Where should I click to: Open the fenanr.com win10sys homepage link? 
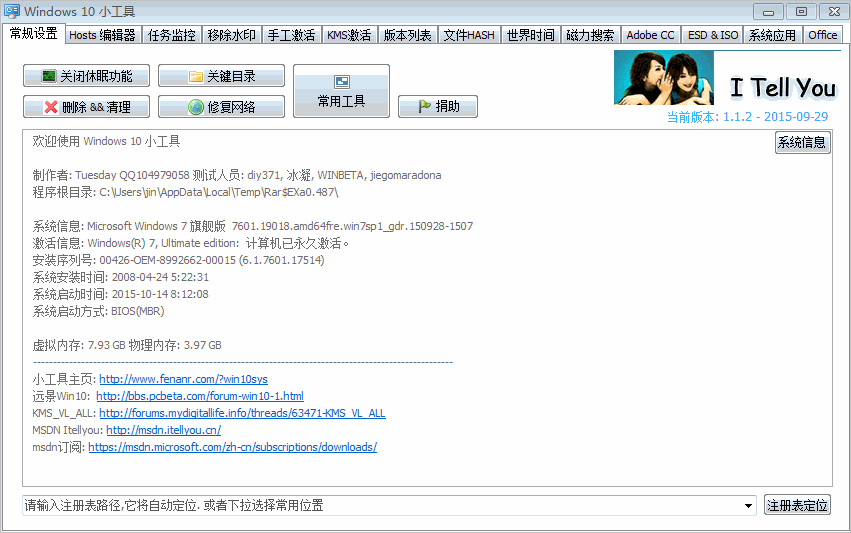183,379
